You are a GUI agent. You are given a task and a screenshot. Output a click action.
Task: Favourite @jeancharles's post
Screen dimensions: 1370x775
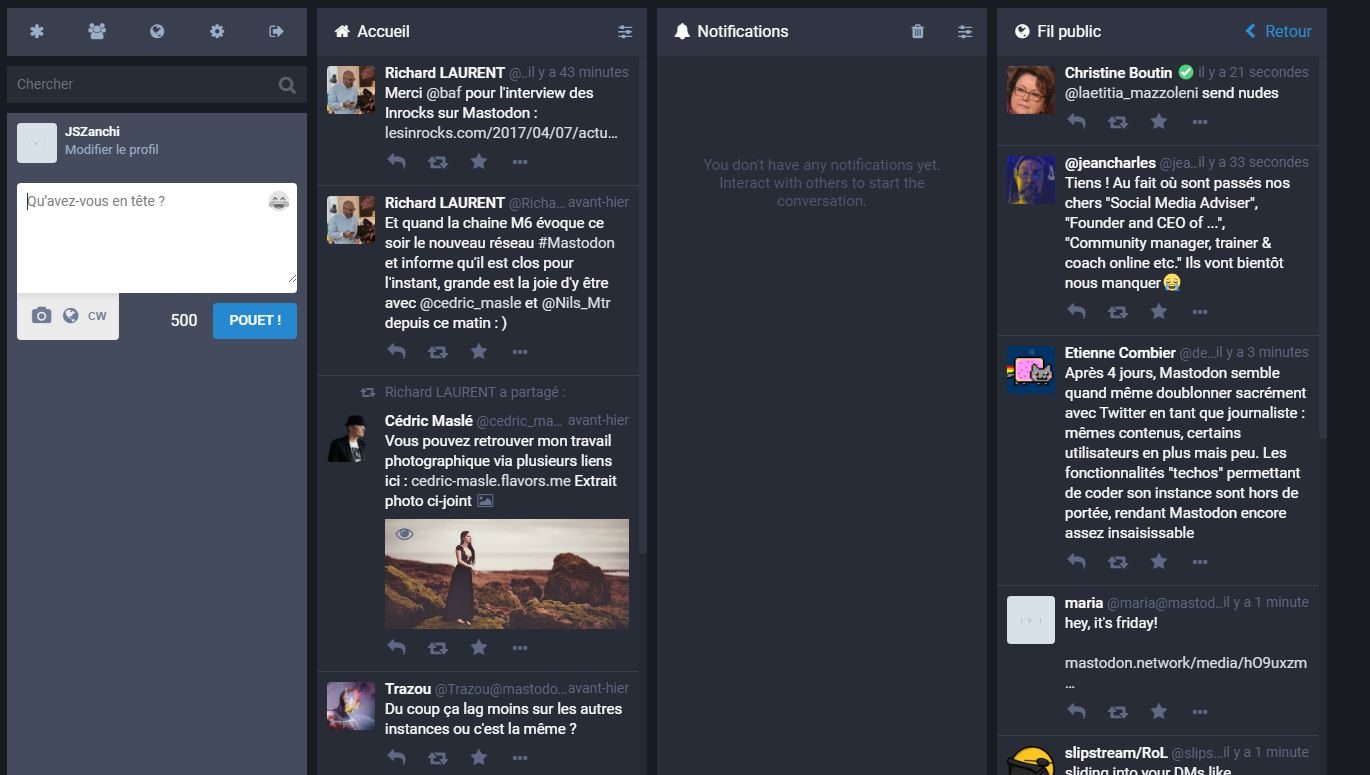(1159, 311)
